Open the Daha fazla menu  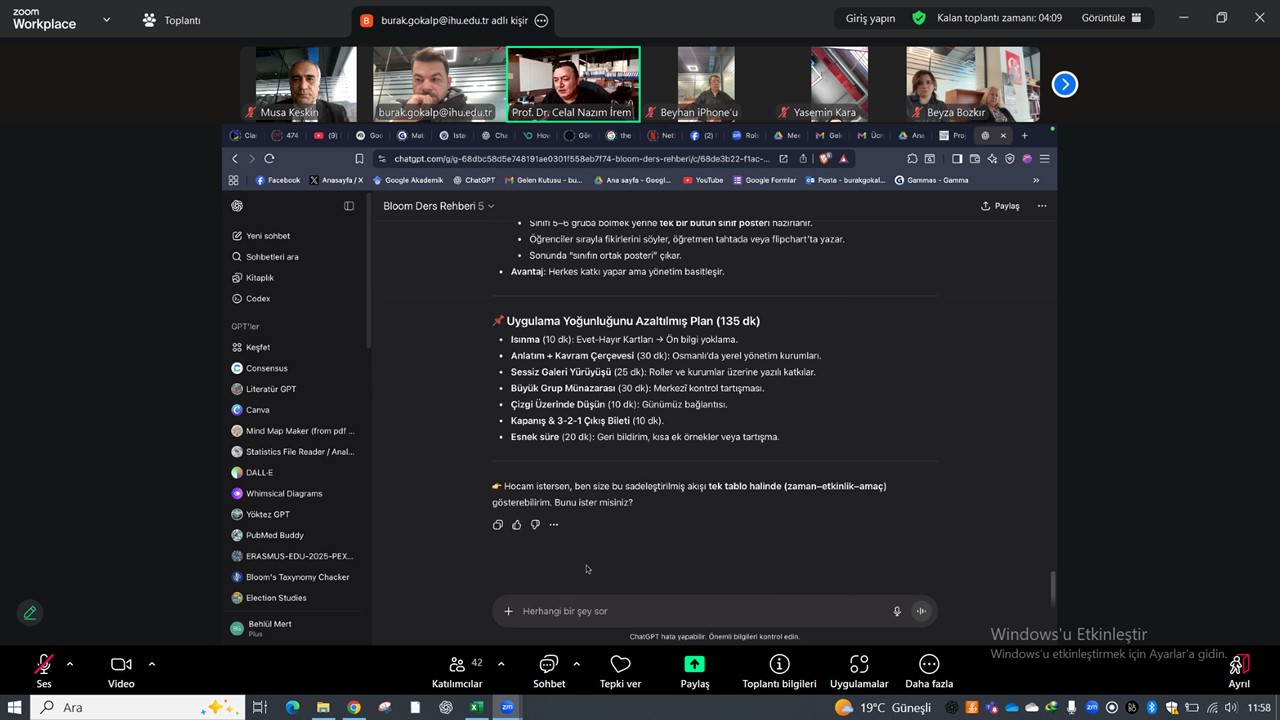point(929,671)
